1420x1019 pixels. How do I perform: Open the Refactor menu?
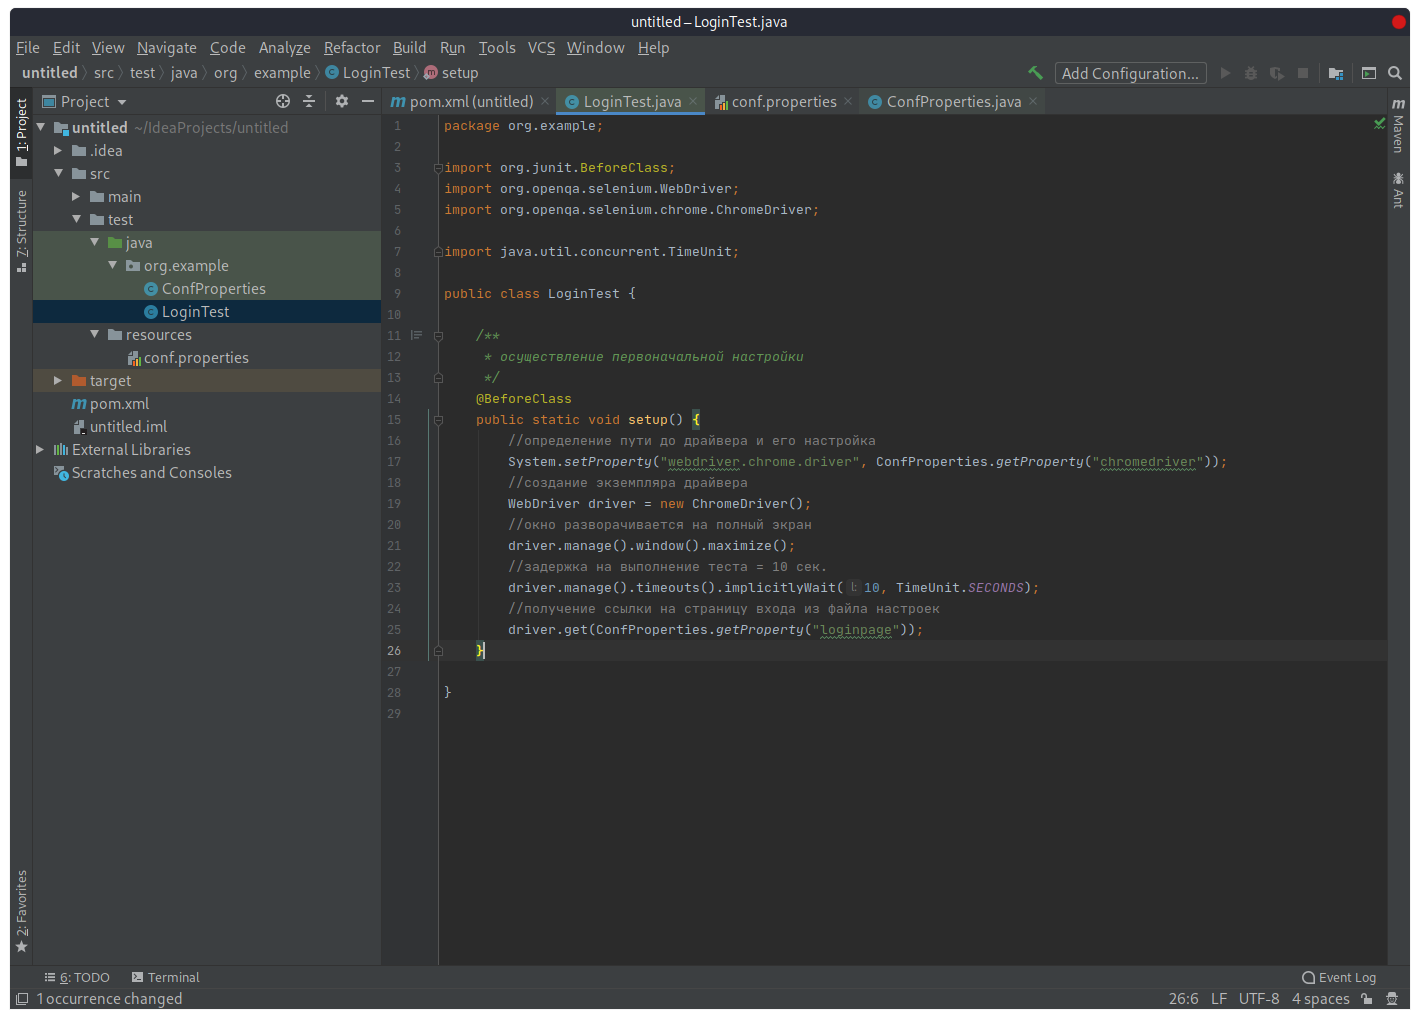pos(352,47)
